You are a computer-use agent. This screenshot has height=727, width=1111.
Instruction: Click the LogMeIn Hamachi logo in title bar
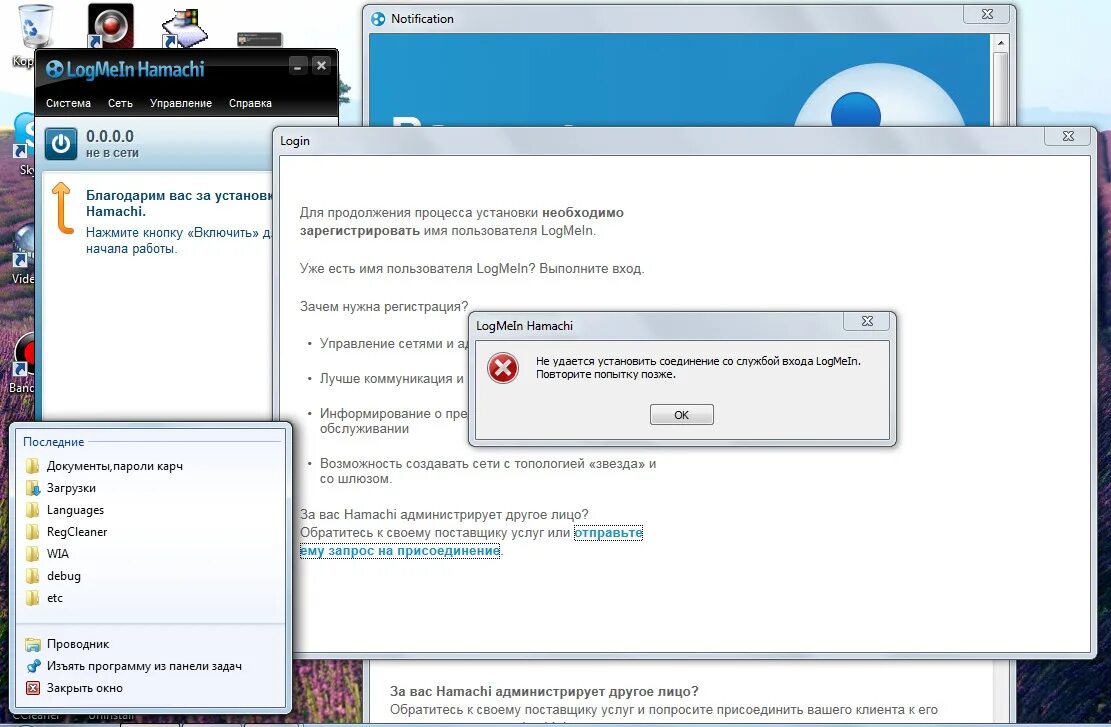[x=125, y=69]
